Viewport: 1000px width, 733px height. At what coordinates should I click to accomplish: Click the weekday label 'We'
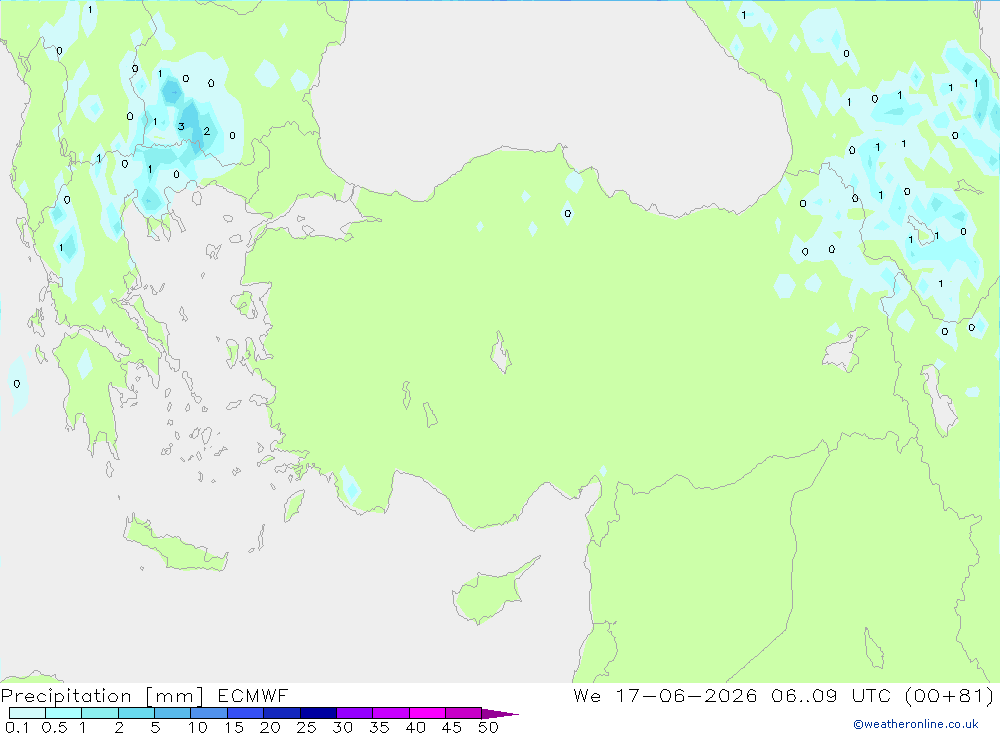click(587, 695)
